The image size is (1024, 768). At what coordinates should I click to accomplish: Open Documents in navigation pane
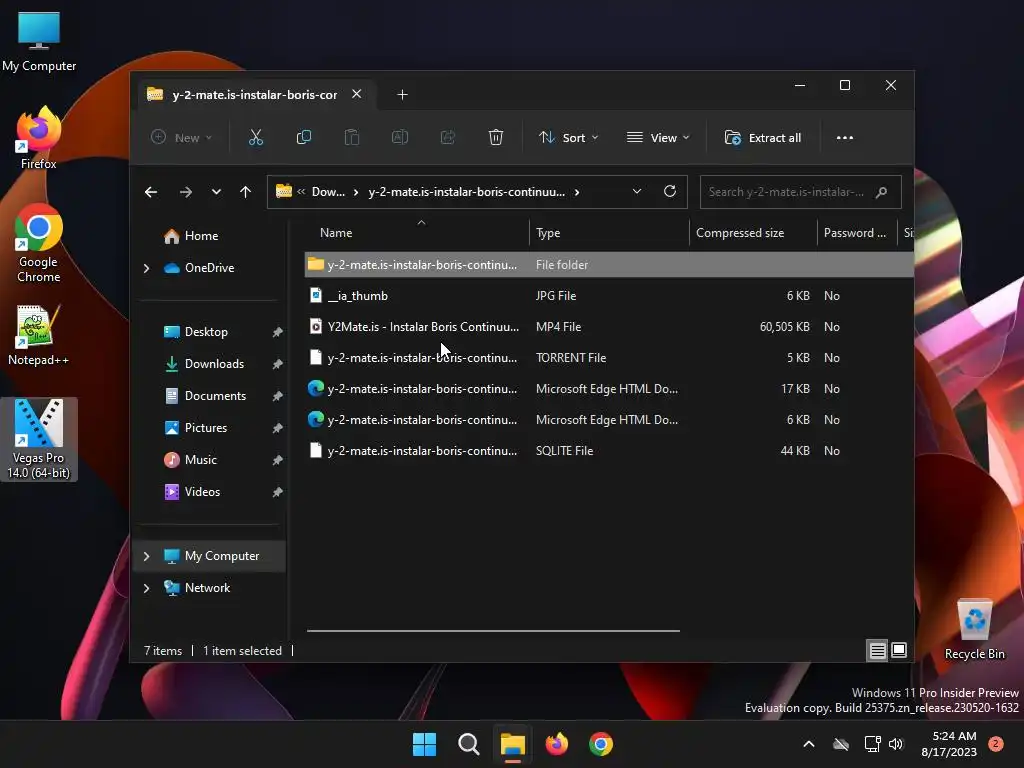click(215, 396)
